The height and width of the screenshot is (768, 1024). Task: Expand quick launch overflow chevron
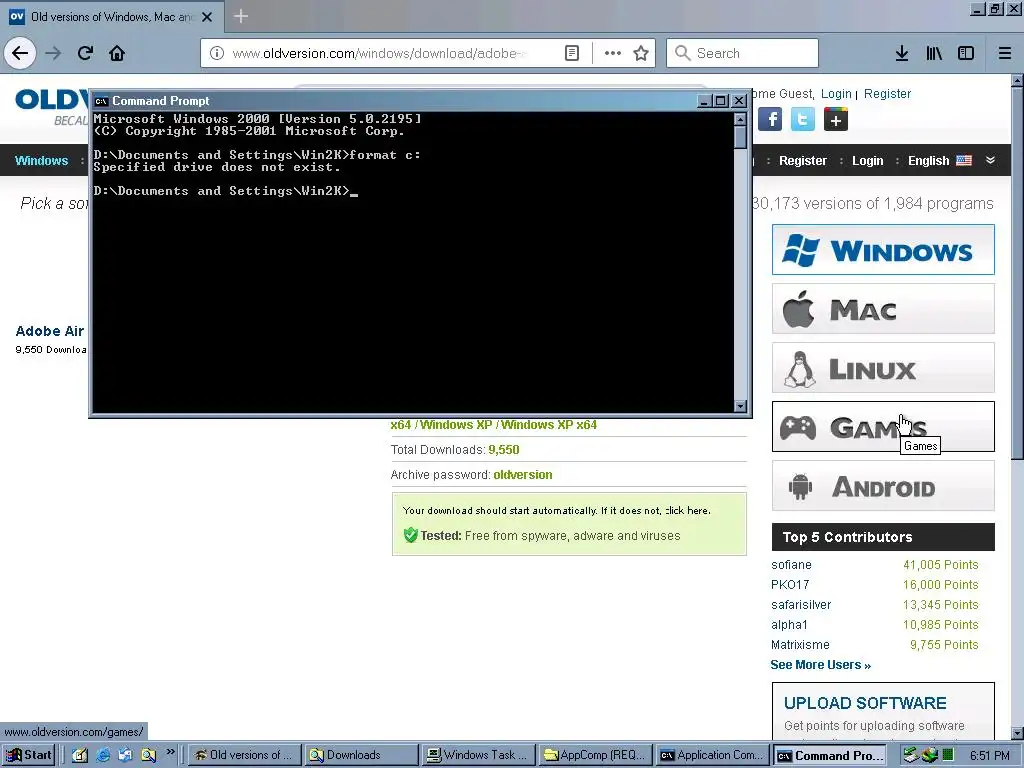pos(170,752)
